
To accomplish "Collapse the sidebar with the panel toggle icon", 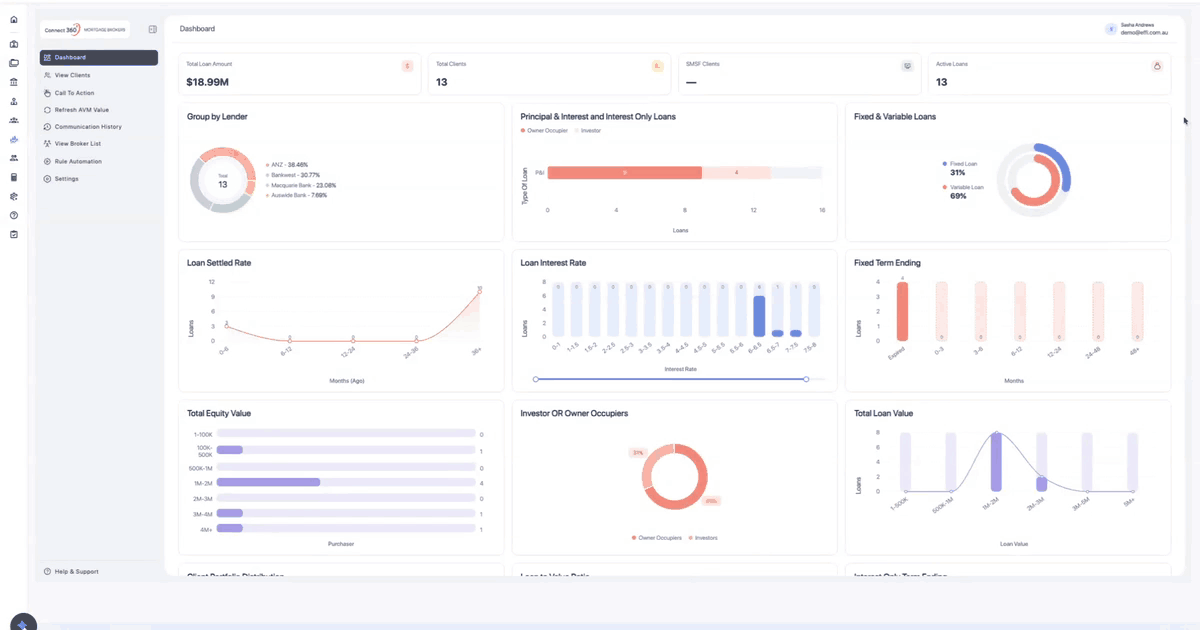I will pos(152,30).
